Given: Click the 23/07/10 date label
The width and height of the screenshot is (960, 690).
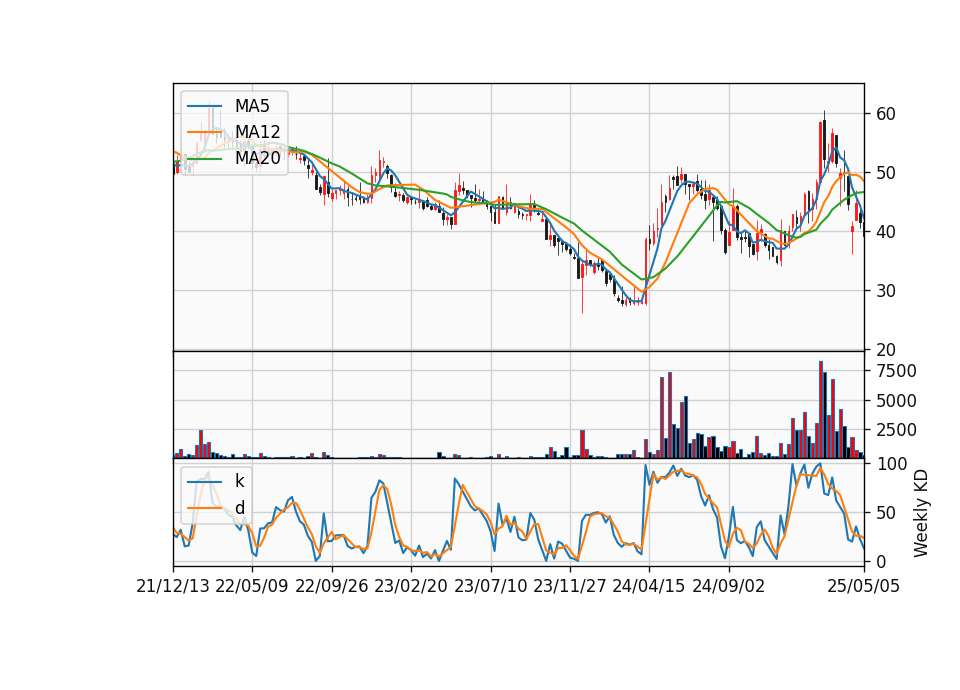Looking at the screenshot, I should click(490, 587).
